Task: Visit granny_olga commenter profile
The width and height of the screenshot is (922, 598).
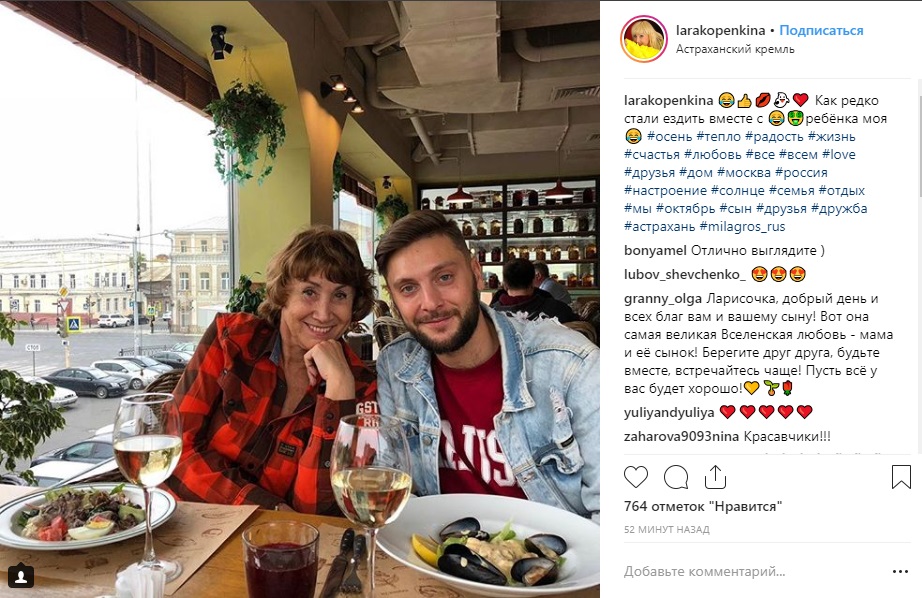Action: tap(663, 299)
